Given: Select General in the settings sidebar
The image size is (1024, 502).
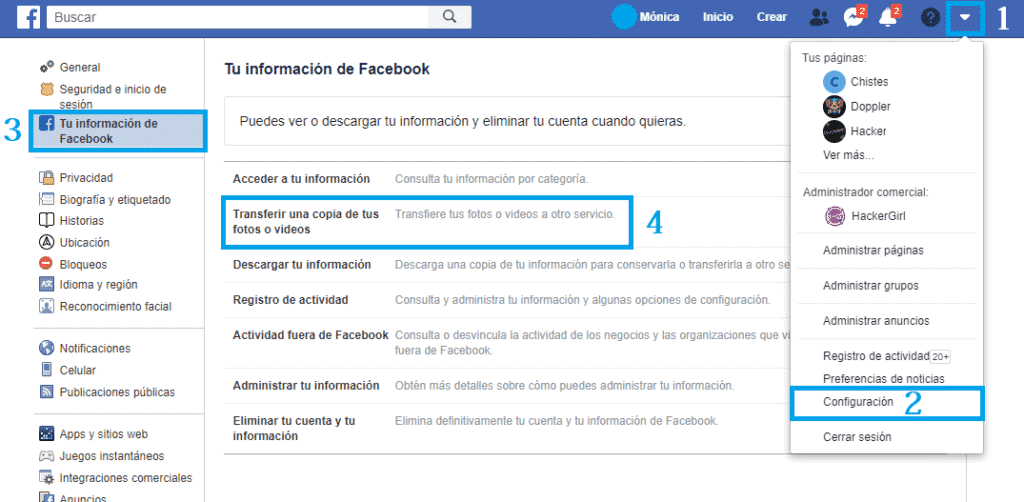Looking at the screenshot, I should click(x=80, y=67).
